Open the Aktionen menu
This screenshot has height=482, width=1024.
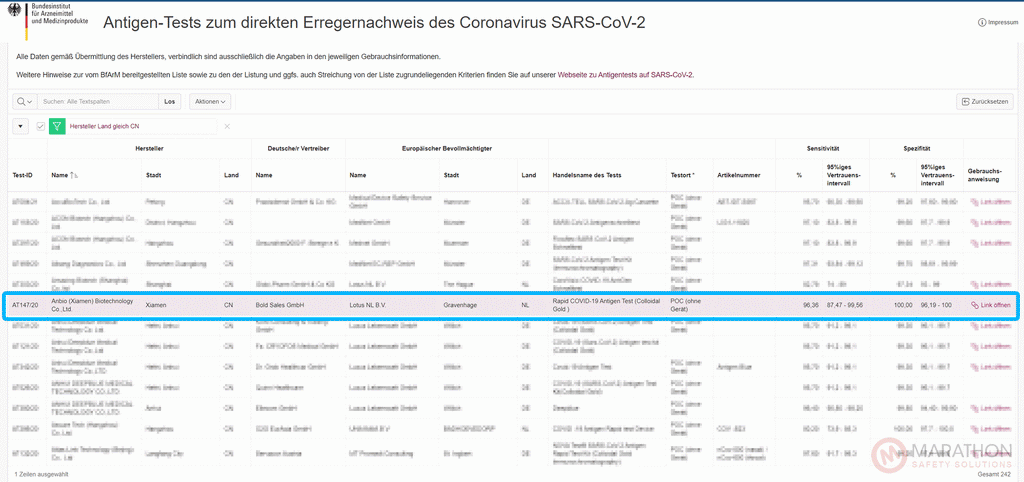click(x=210, y=102)
